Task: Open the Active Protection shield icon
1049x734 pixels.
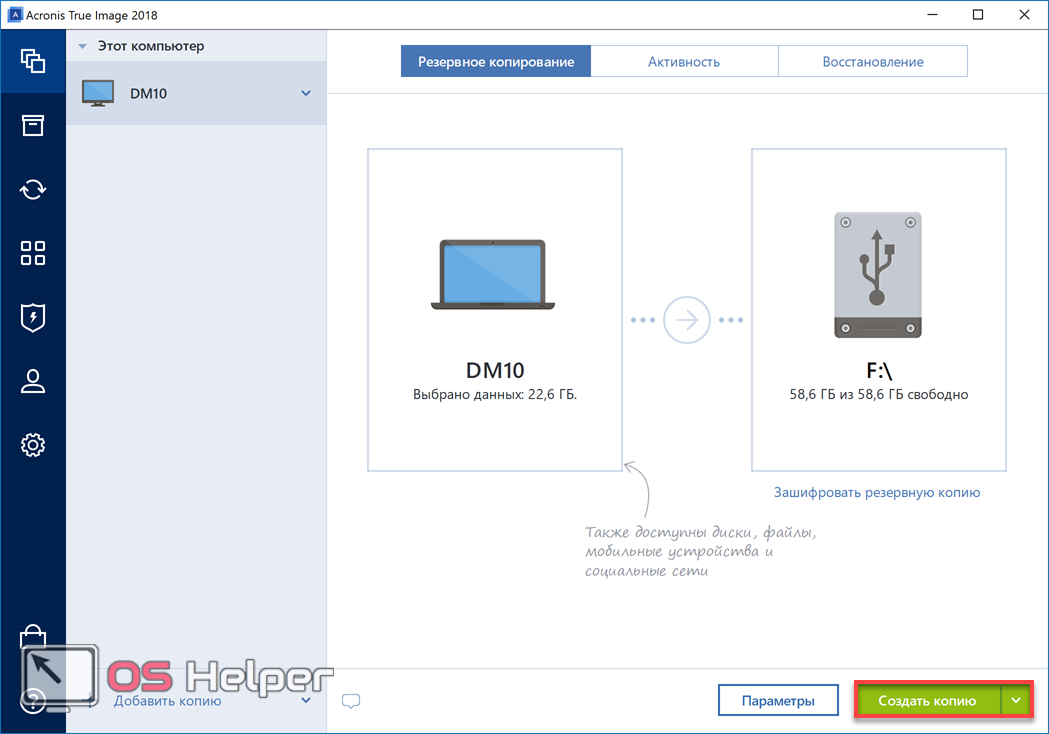Action: [33, 317]
